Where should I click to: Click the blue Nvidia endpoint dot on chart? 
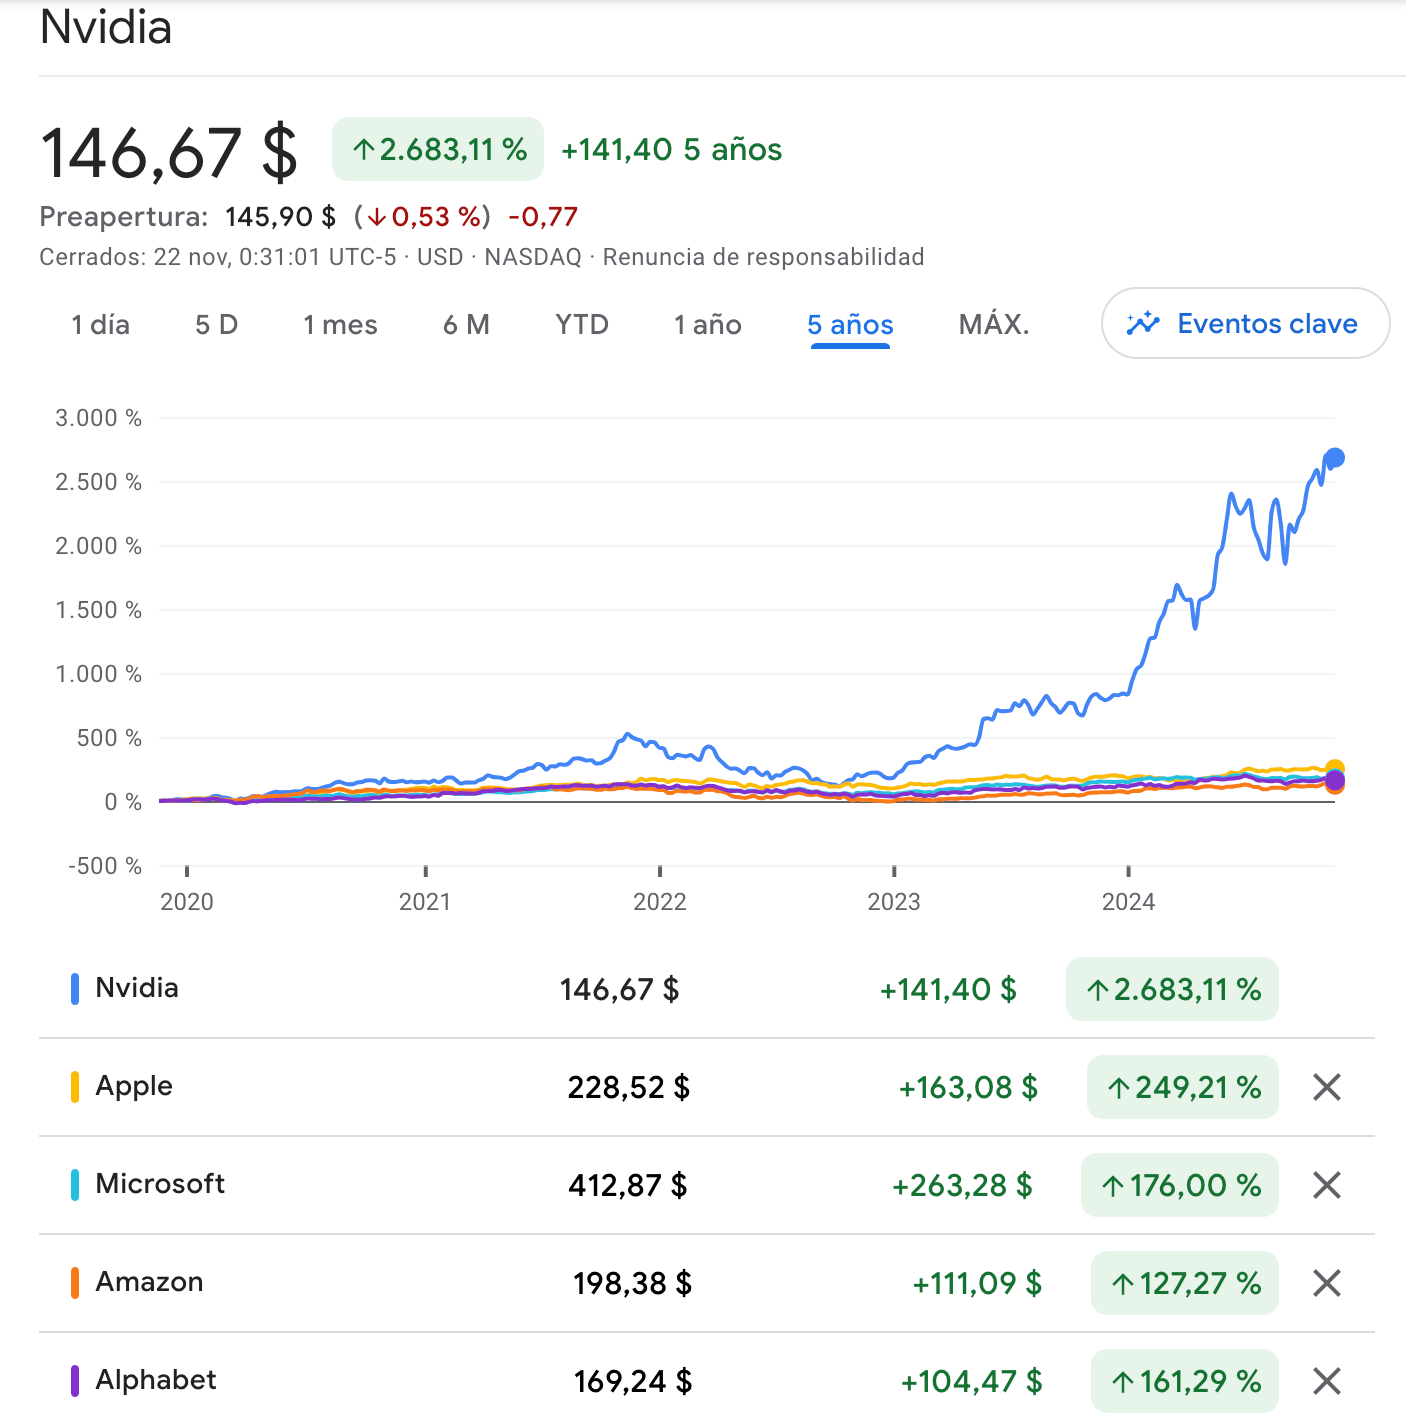[x=1334, y=458]
